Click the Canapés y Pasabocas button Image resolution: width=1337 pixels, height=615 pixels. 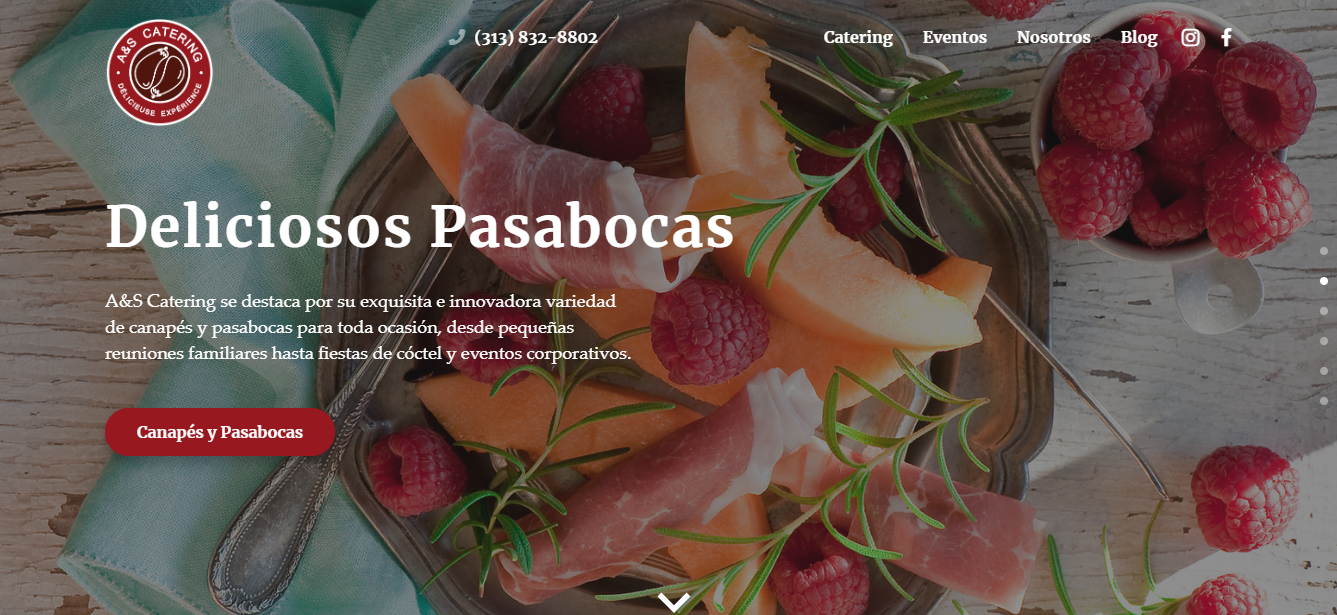coord(220,432)
